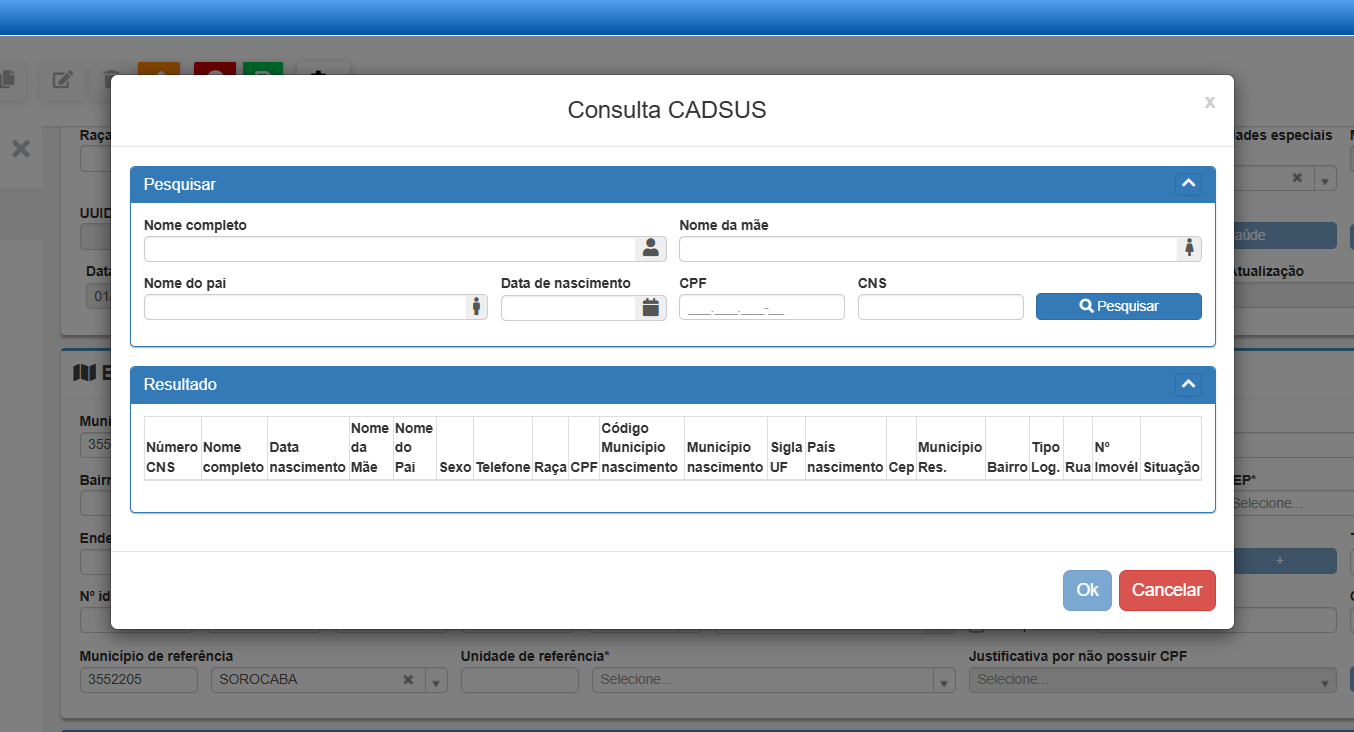Click the Nome do Pai column header
This screenshot has height=732, width=1354.
coord(414,448)
